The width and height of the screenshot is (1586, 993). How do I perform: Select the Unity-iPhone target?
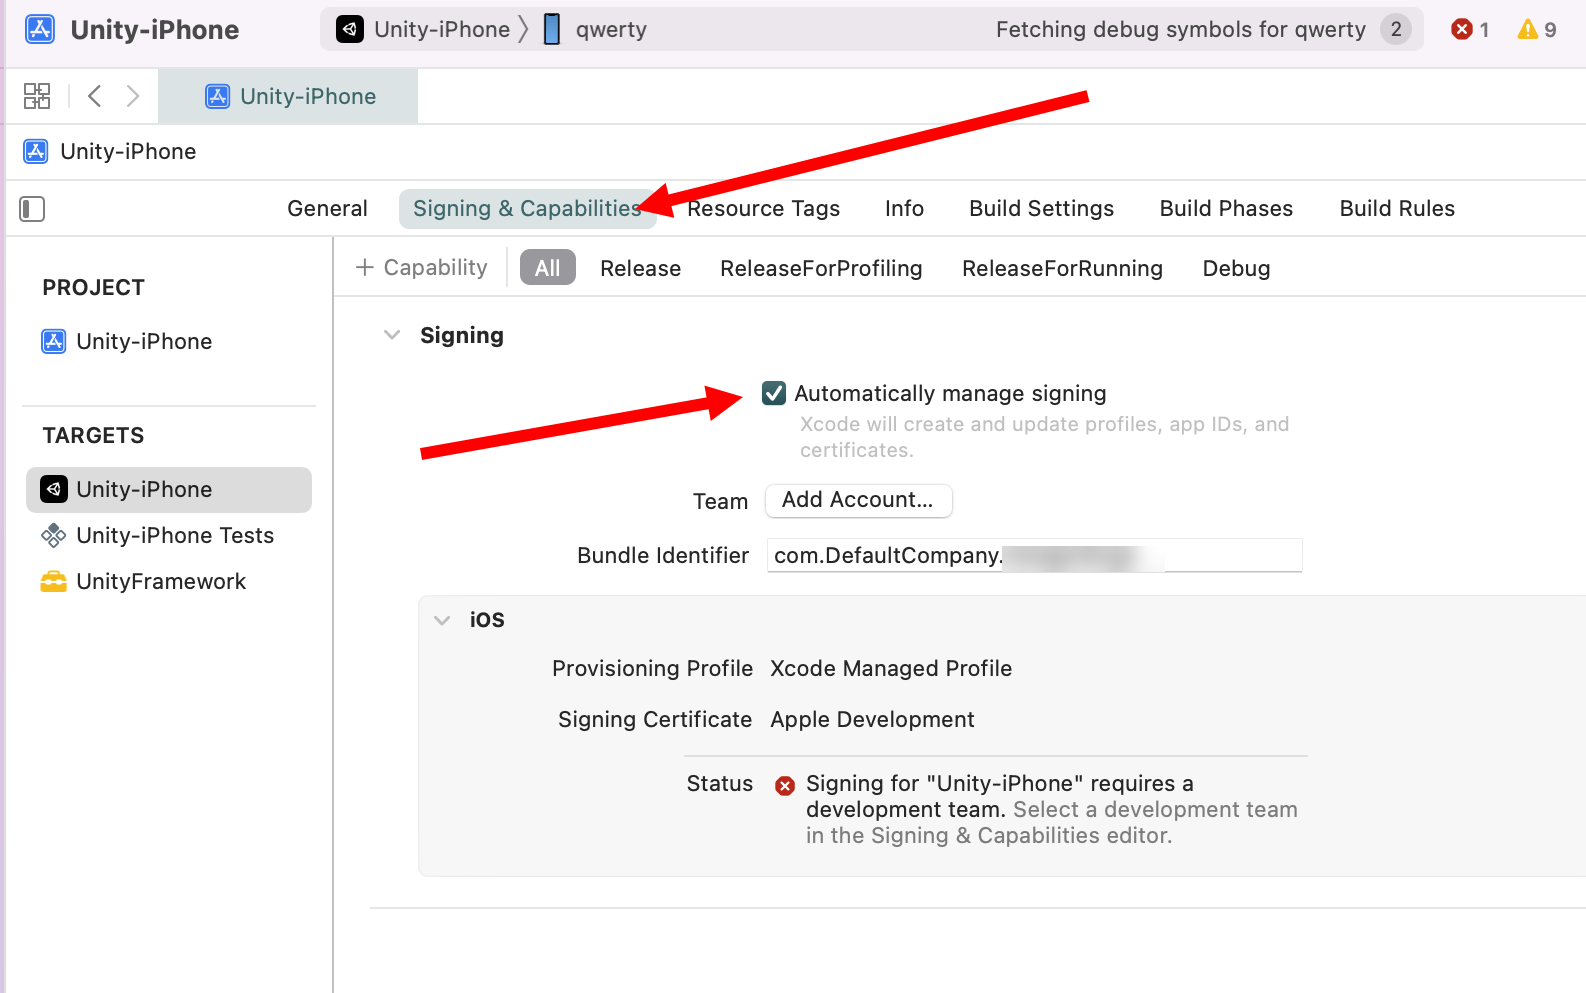coord(169,489)
